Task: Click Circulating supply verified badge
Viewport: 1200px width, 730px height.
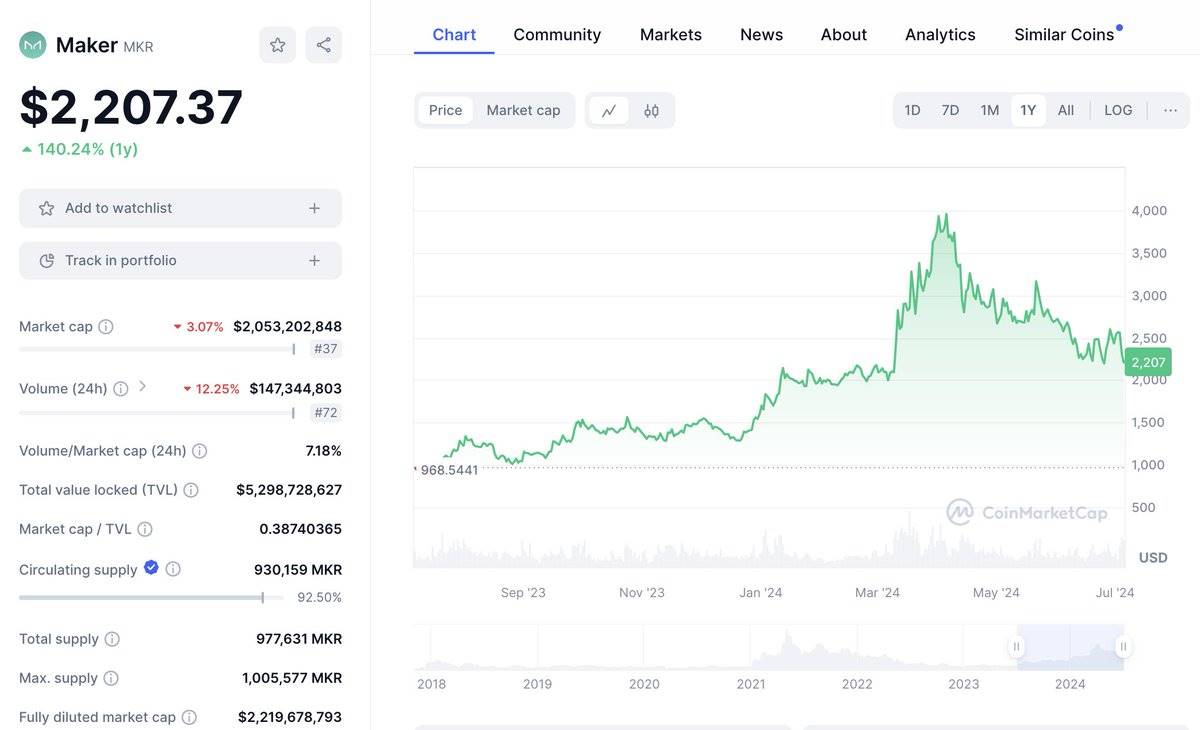Action: [x=151, y=568]
